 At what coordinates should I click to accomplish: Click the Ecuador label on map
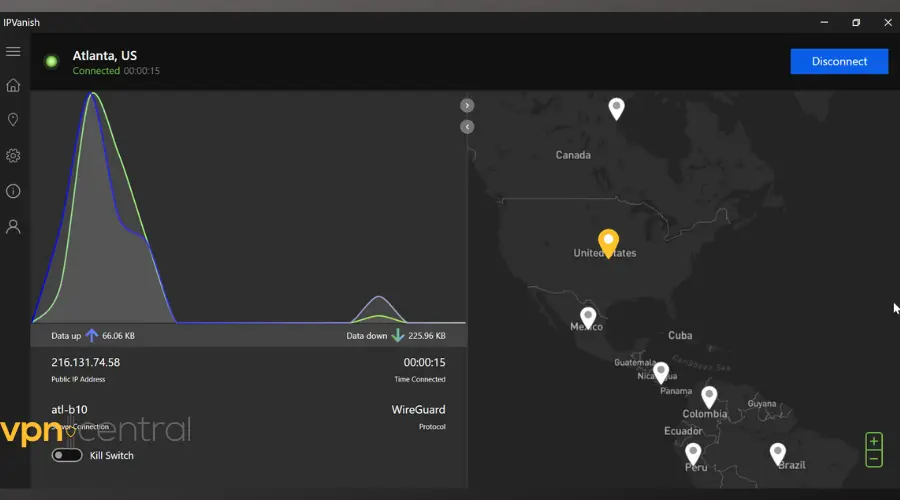(x=683, y=431)
